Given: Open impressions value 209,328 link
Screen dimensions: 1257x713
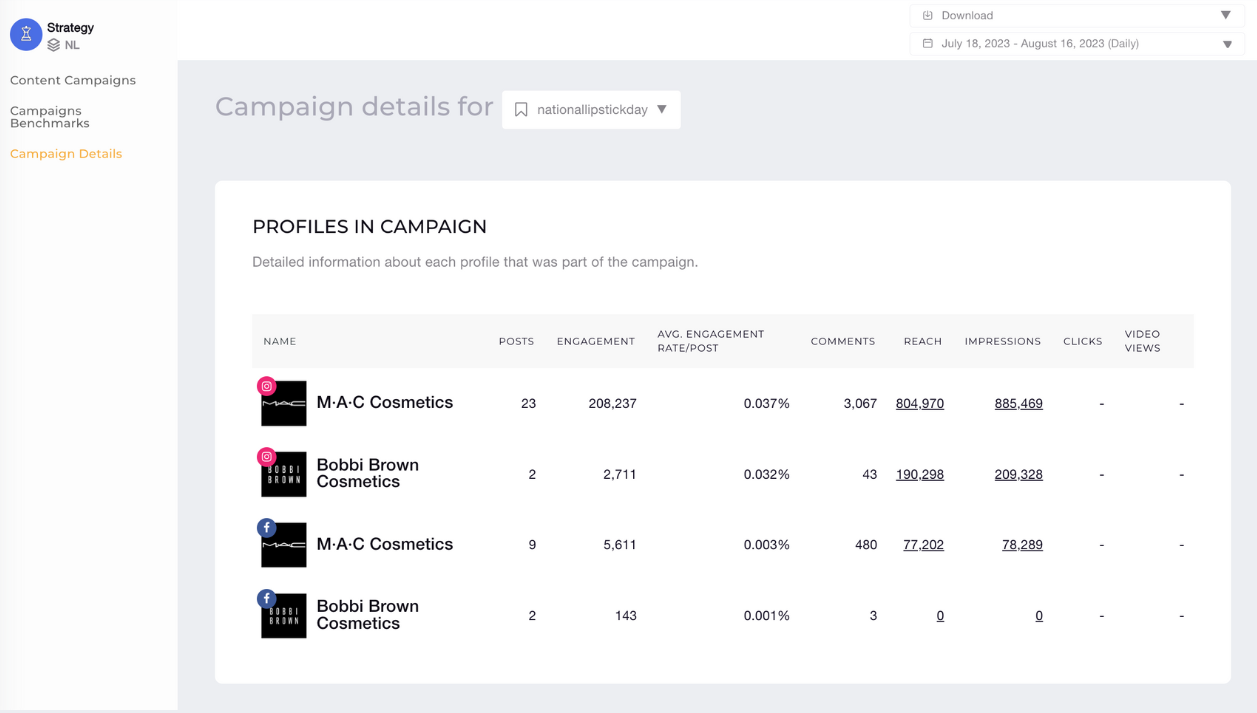Looking at the screenshot, I should 1019,475.
